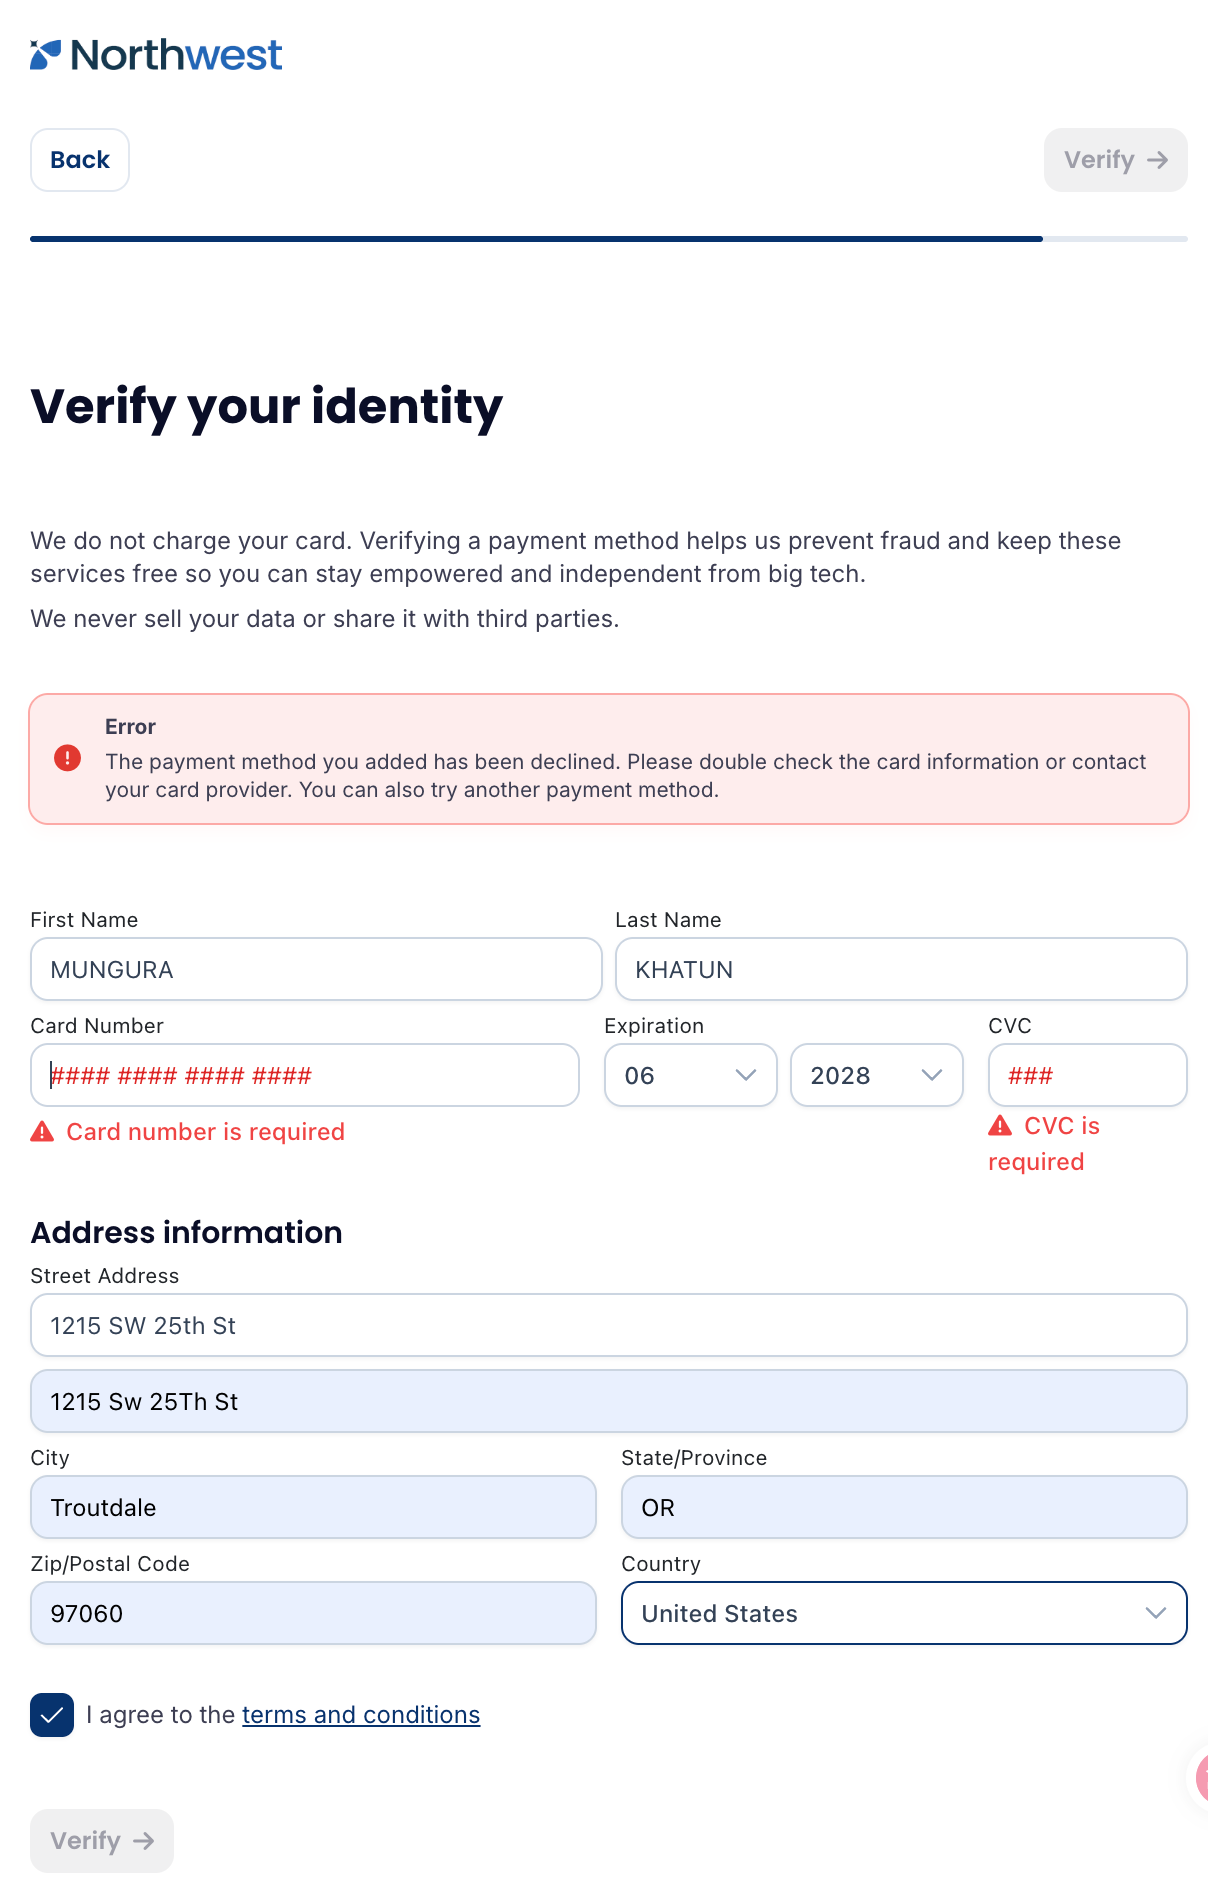
Task: Select the Last Name field
Action: [901, 969]
